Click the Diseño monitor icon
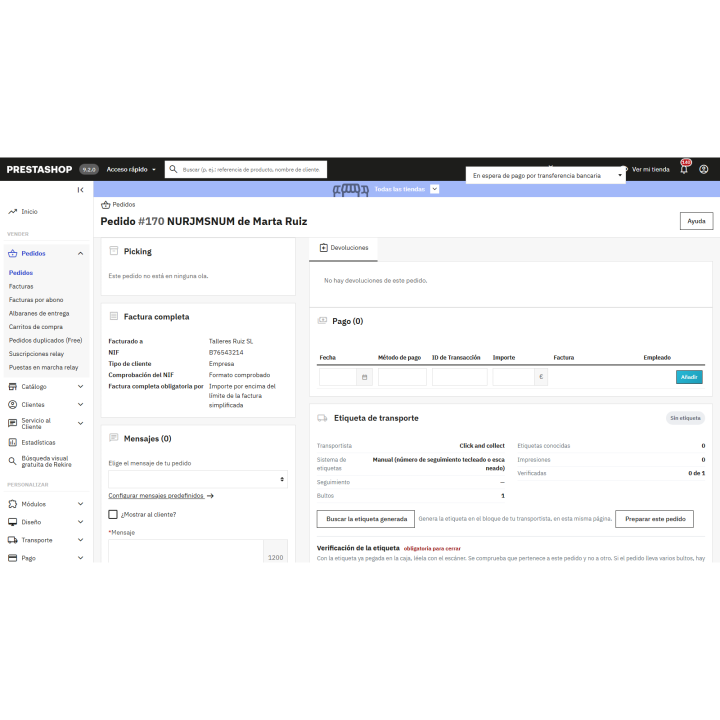This screenshot has width=720, height=720. [12, 522]
